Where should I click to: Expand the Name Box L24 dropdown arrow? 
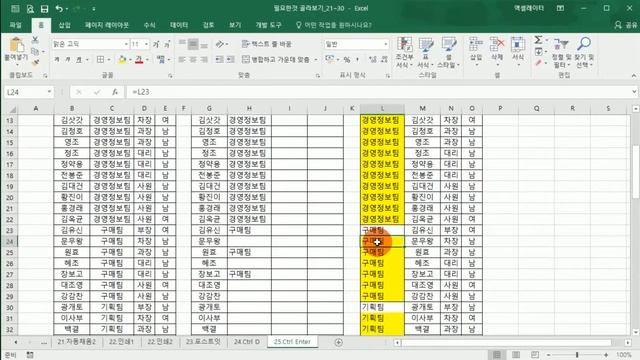click(x=49, y=92)
